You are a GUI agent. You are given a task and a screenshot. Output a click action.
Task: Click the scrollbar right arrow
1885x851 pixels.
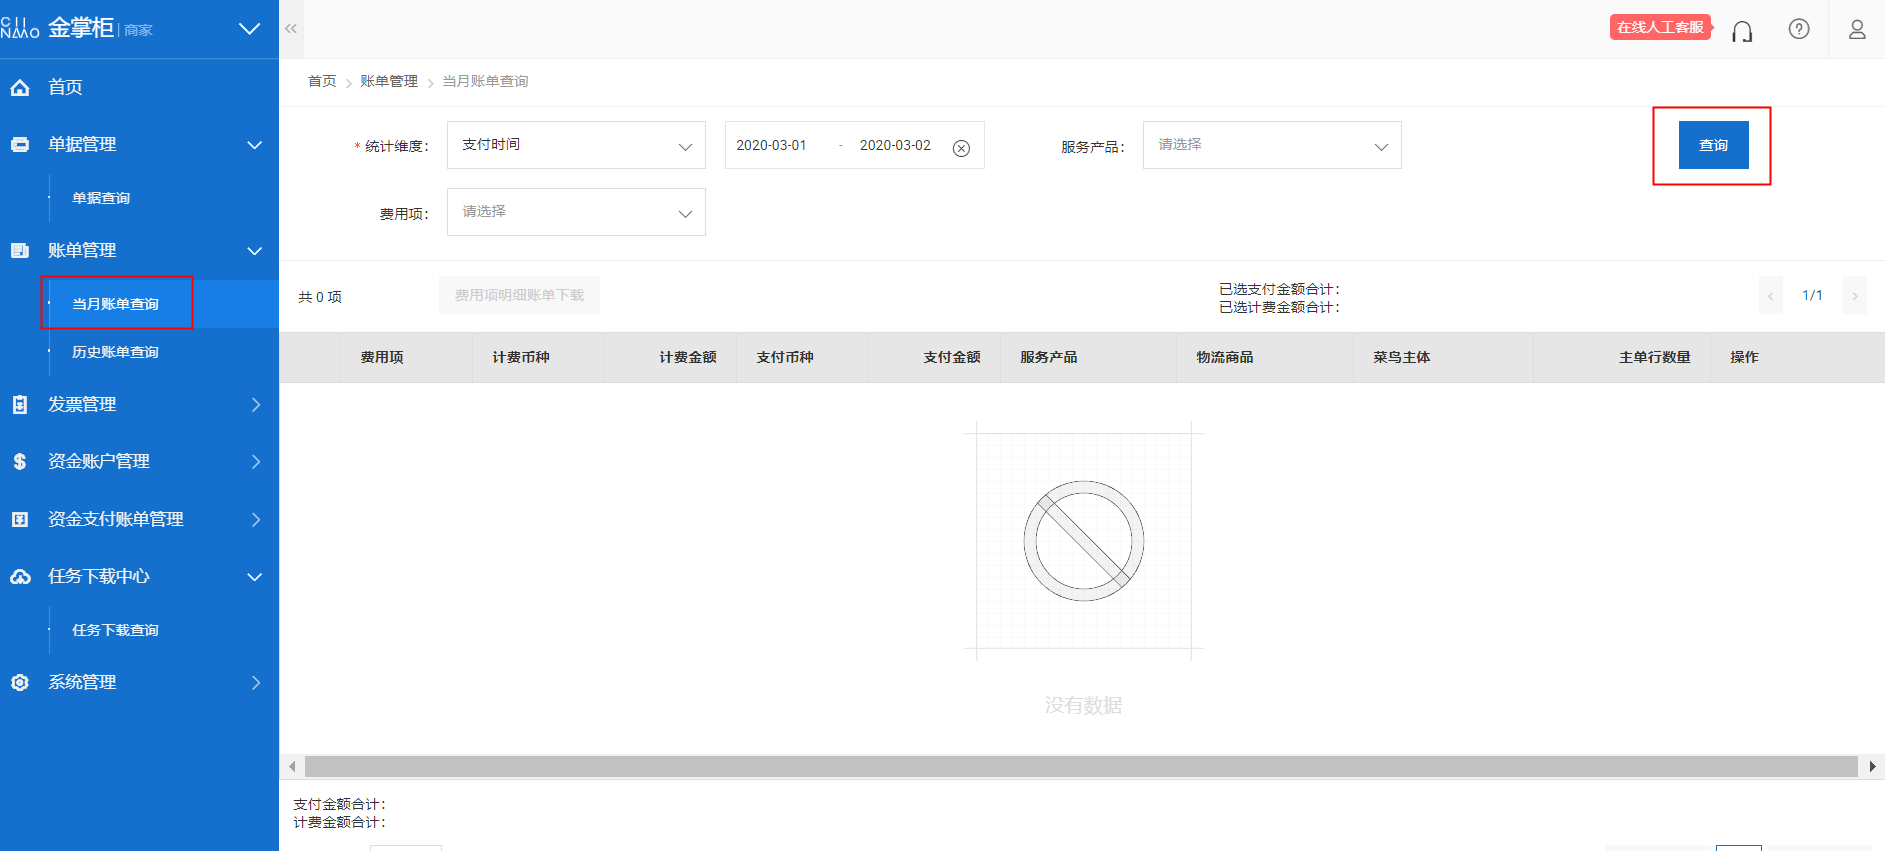(x=1872, y=767)
